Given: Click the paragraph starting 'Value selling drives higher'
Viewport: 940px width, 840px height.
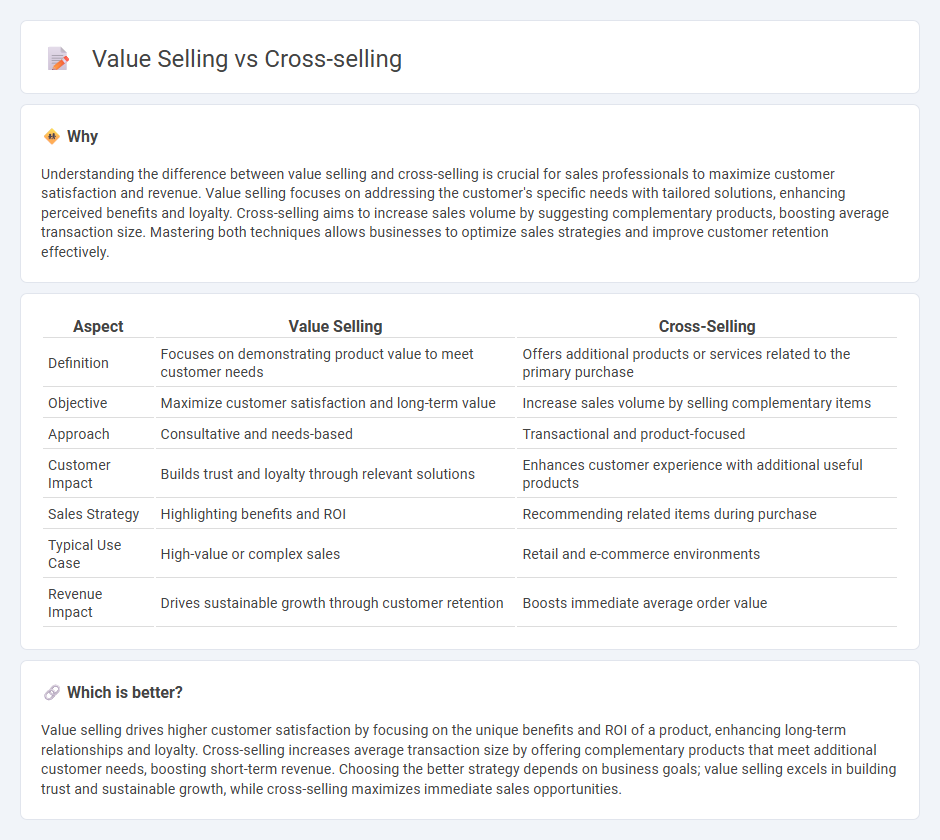Looking at the screenshot, I should click(468, 759).
